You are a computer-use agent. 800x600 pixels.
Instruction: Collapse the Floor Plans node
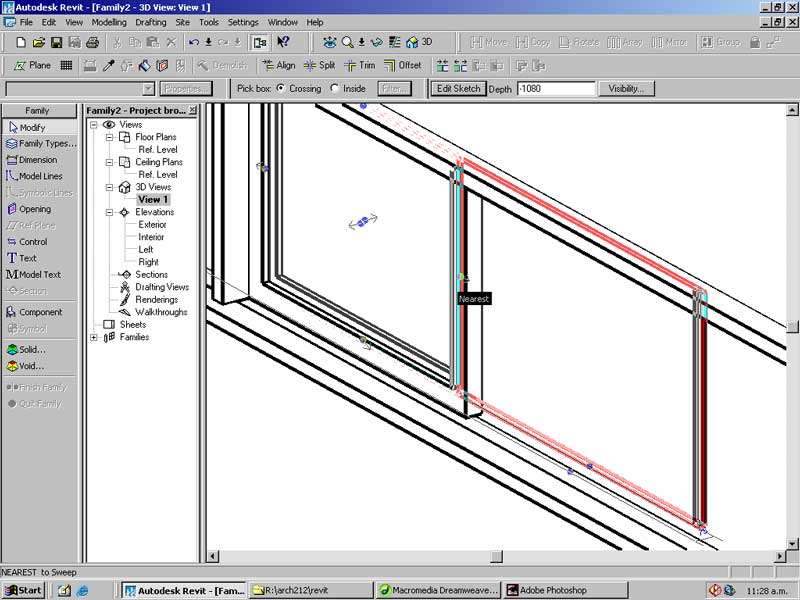coord(109,137)
